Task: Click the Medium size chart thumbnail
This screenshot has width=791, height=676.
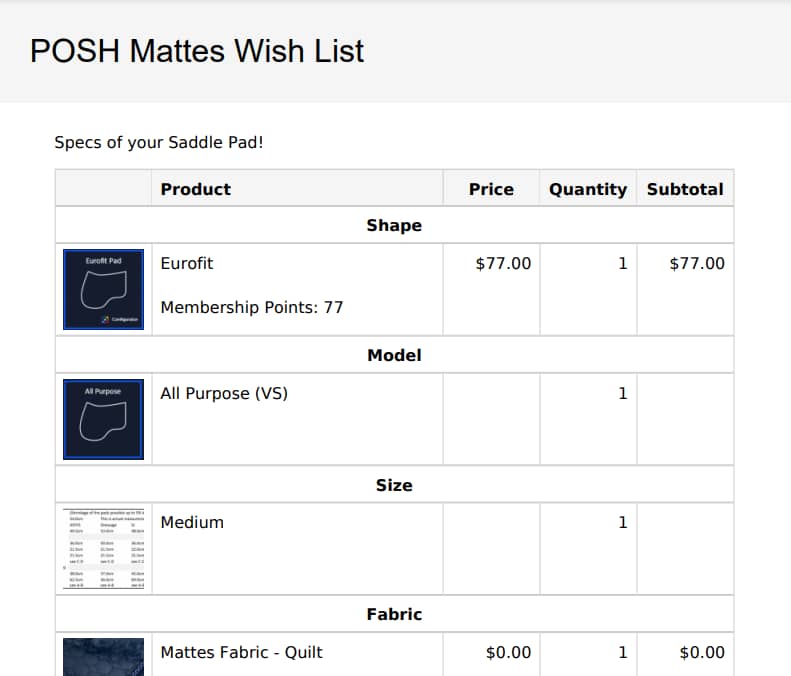Action: pyautogui.click(x=103, y=549)
